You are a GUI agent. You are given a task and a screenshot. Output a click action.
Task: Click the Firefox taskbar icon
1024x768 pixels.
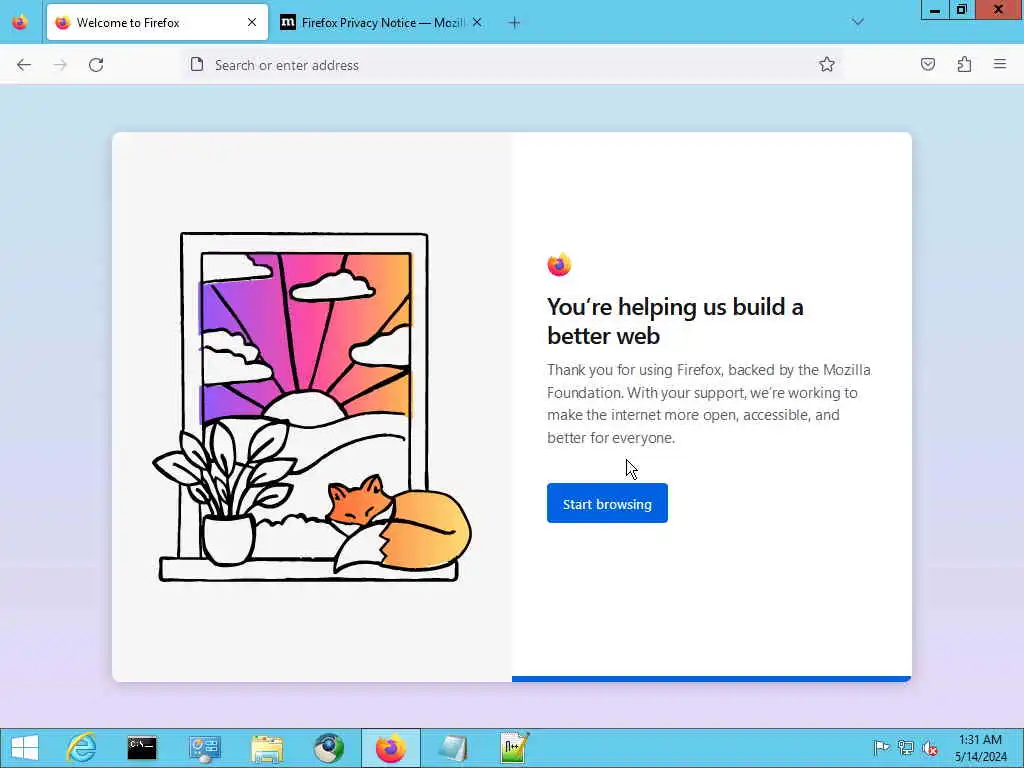point(391,748)
